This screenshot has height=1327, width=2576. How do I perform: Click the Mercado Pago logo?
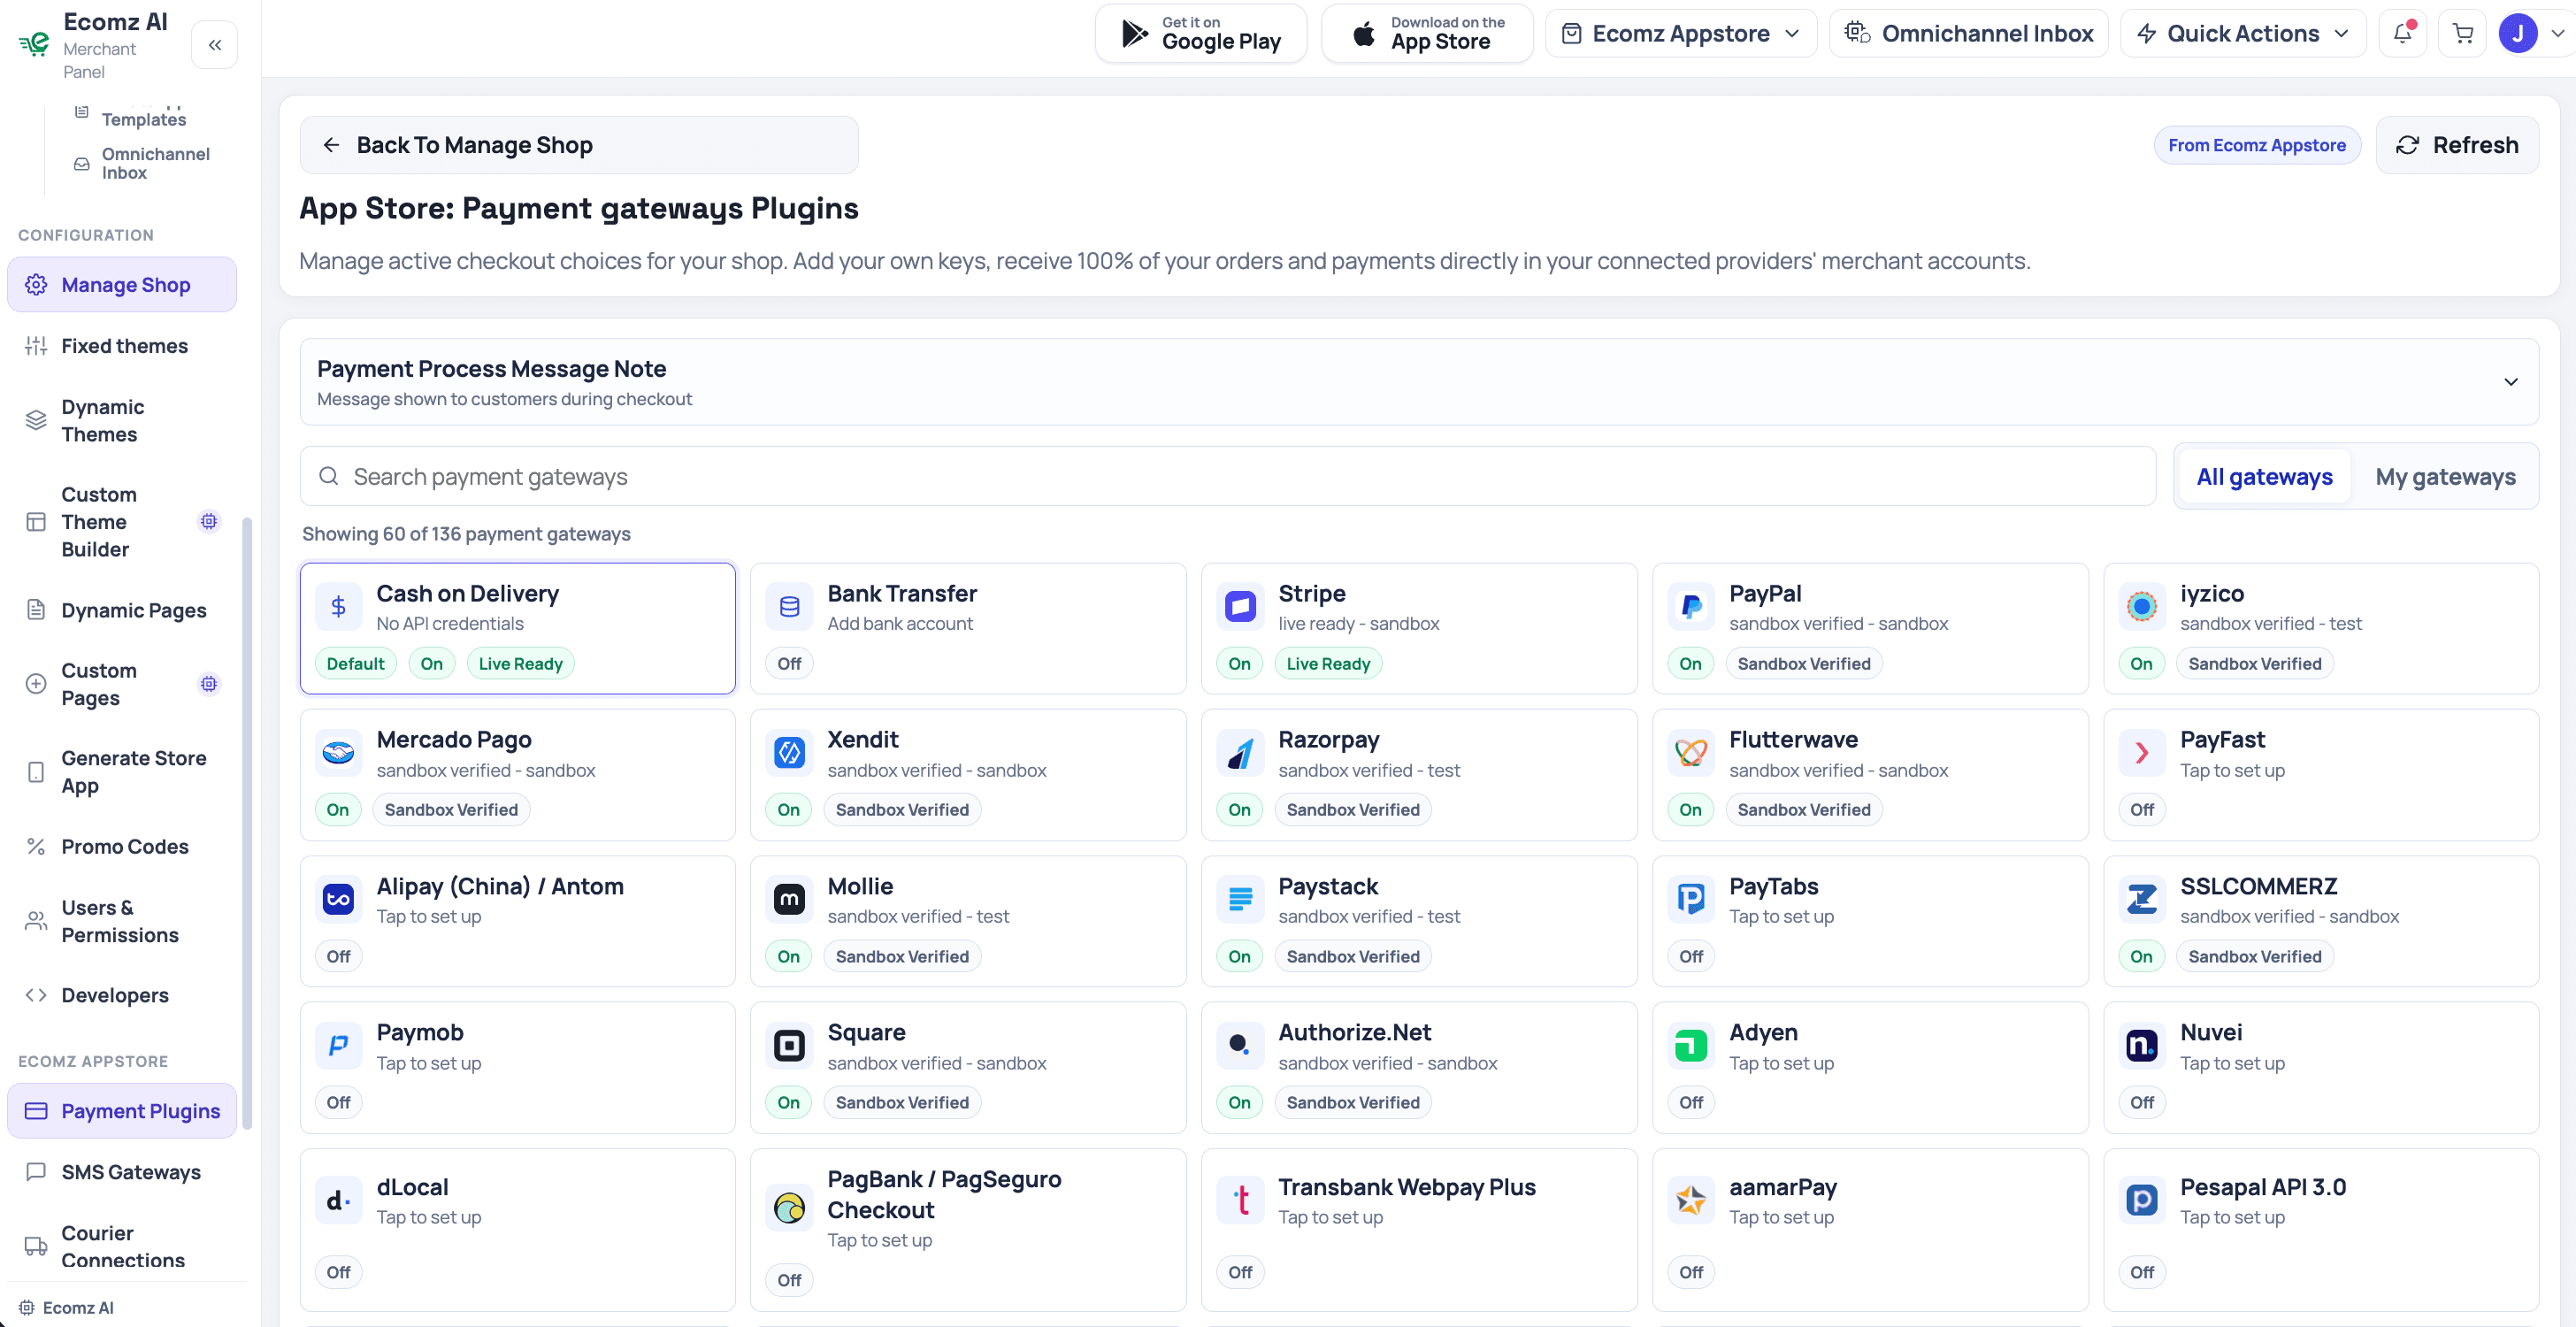tap(338, 753)
